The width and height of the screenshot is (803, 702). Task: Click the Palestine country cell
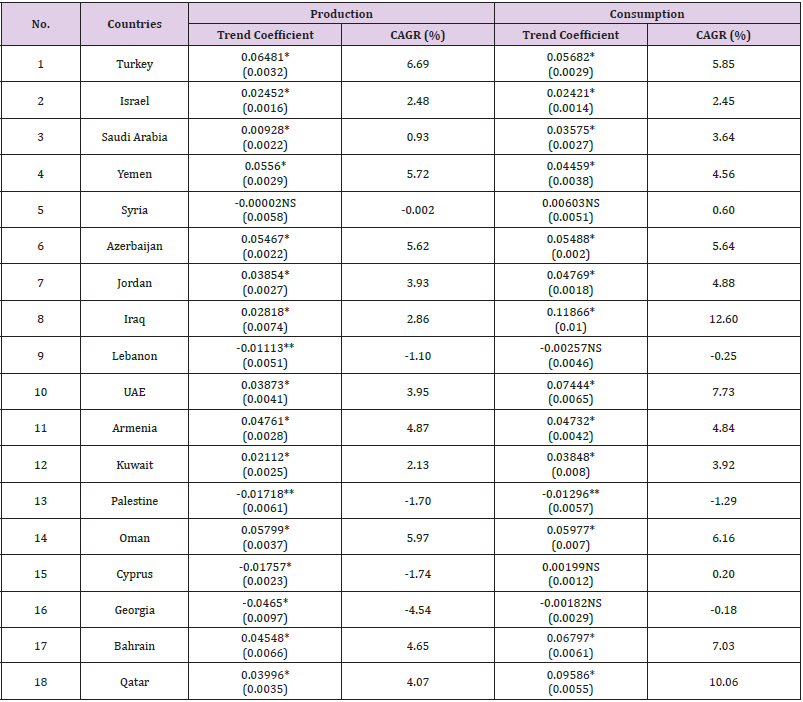134,501
